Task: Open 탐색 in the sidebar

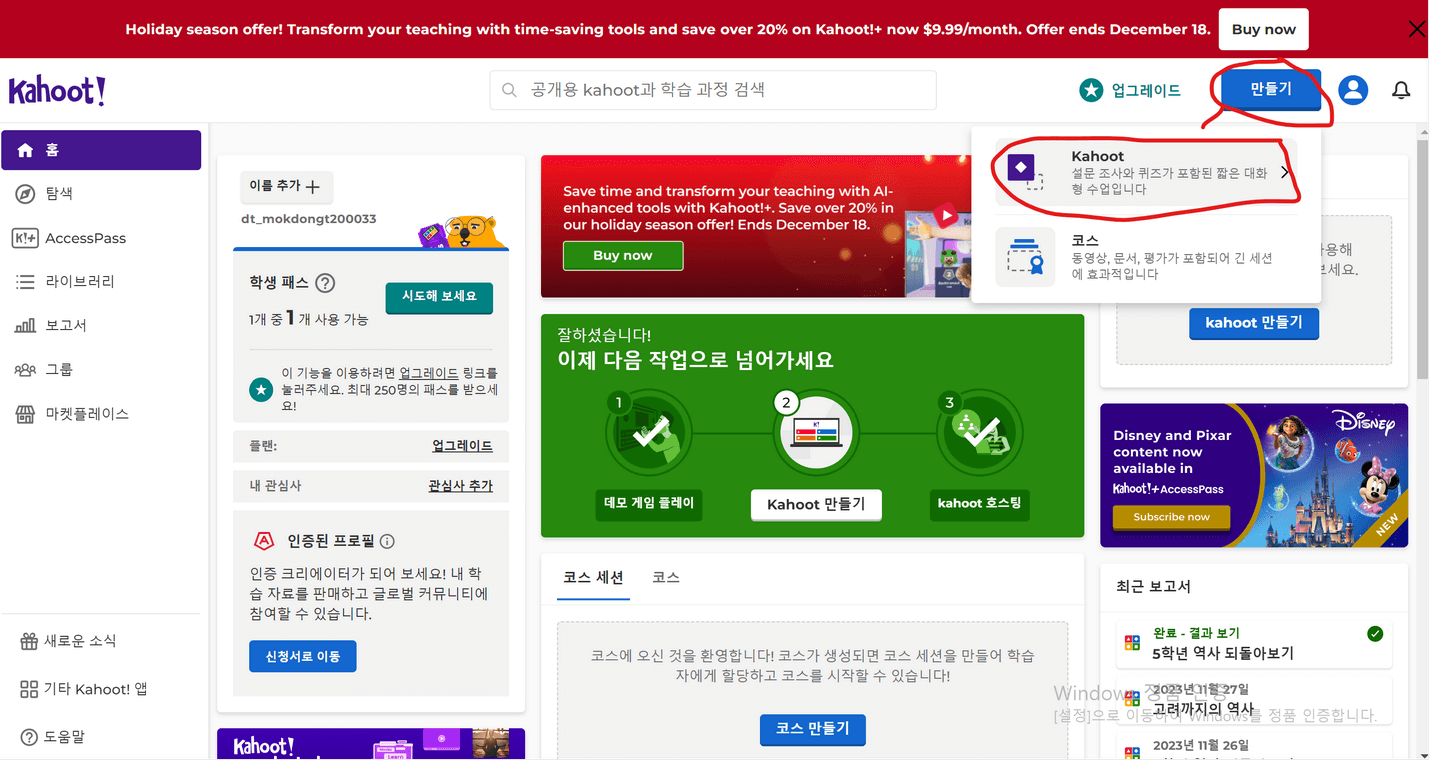Action: [101, 194]
